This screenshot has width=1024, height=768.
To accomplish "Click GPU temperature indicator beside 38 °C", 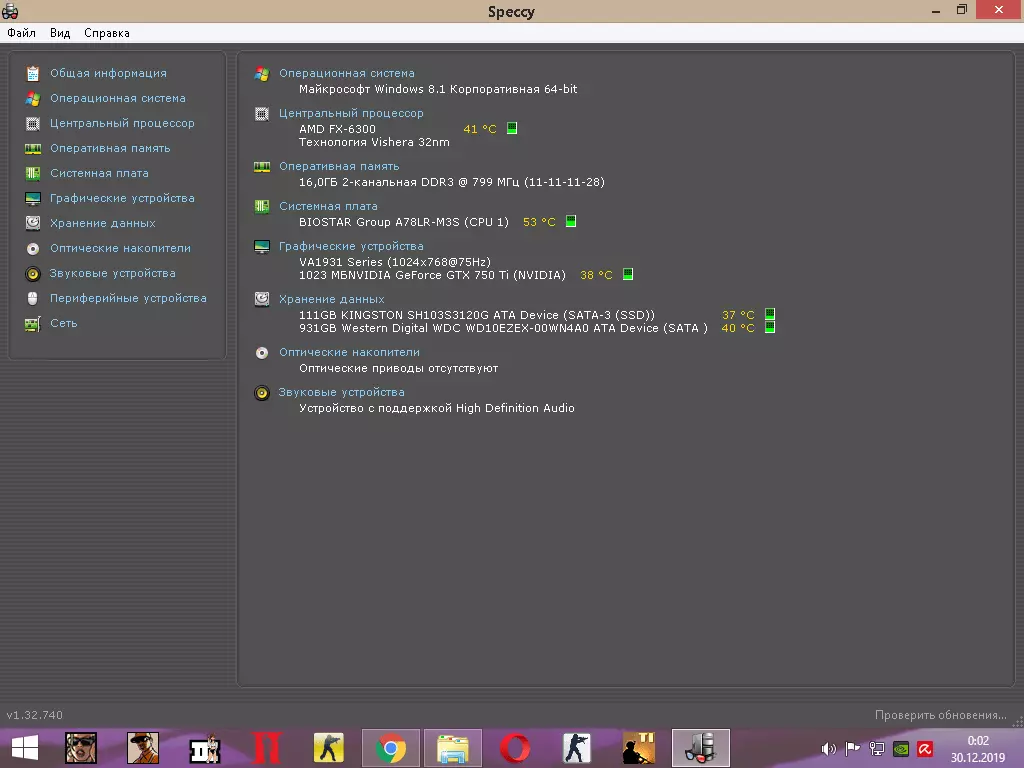I will point(628,275).
